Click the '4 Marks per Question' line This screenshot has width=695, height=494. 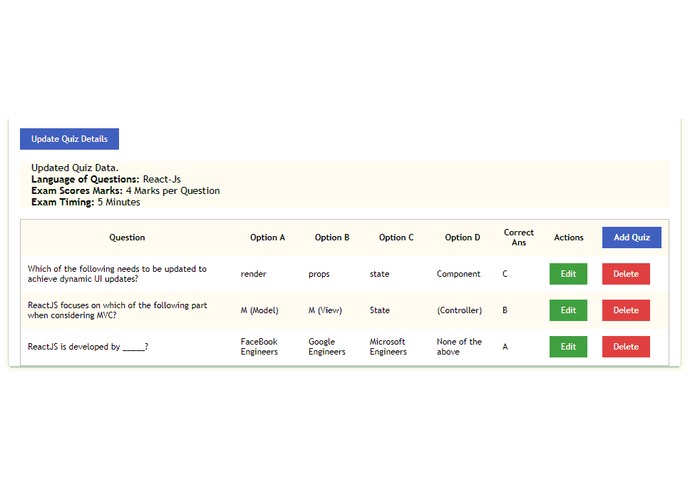(x=173, y=191)
